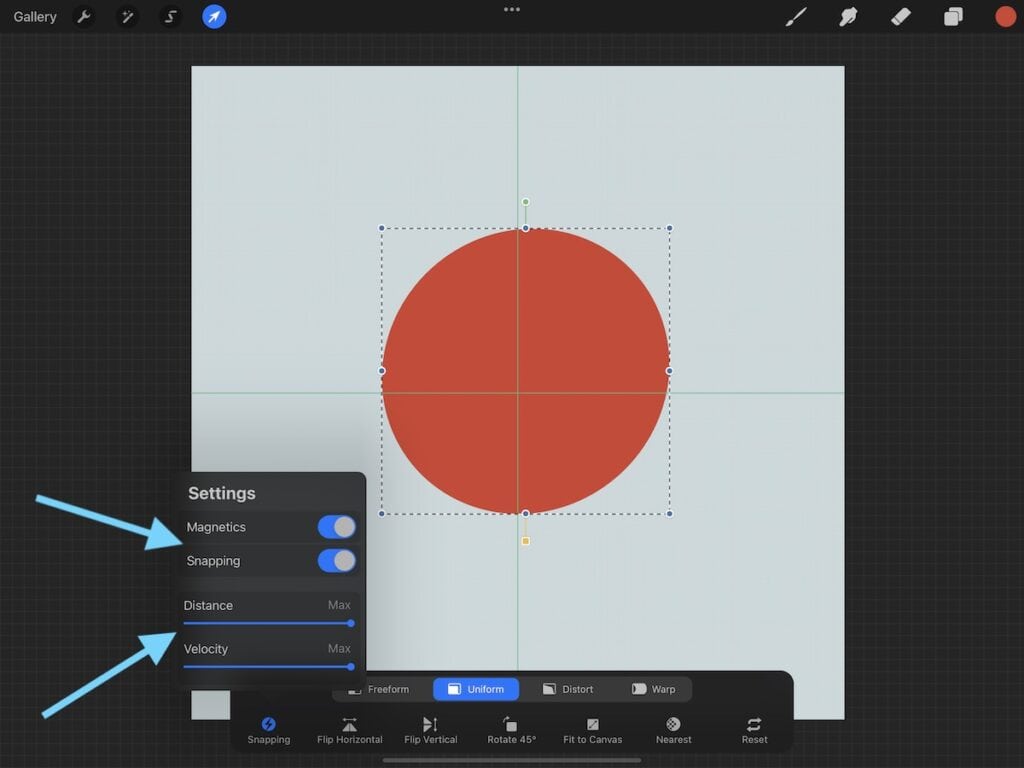This screenshot has height=768, width=1024.
Task: Toggle the Magnetics switch off
Action: coord(336,527)
